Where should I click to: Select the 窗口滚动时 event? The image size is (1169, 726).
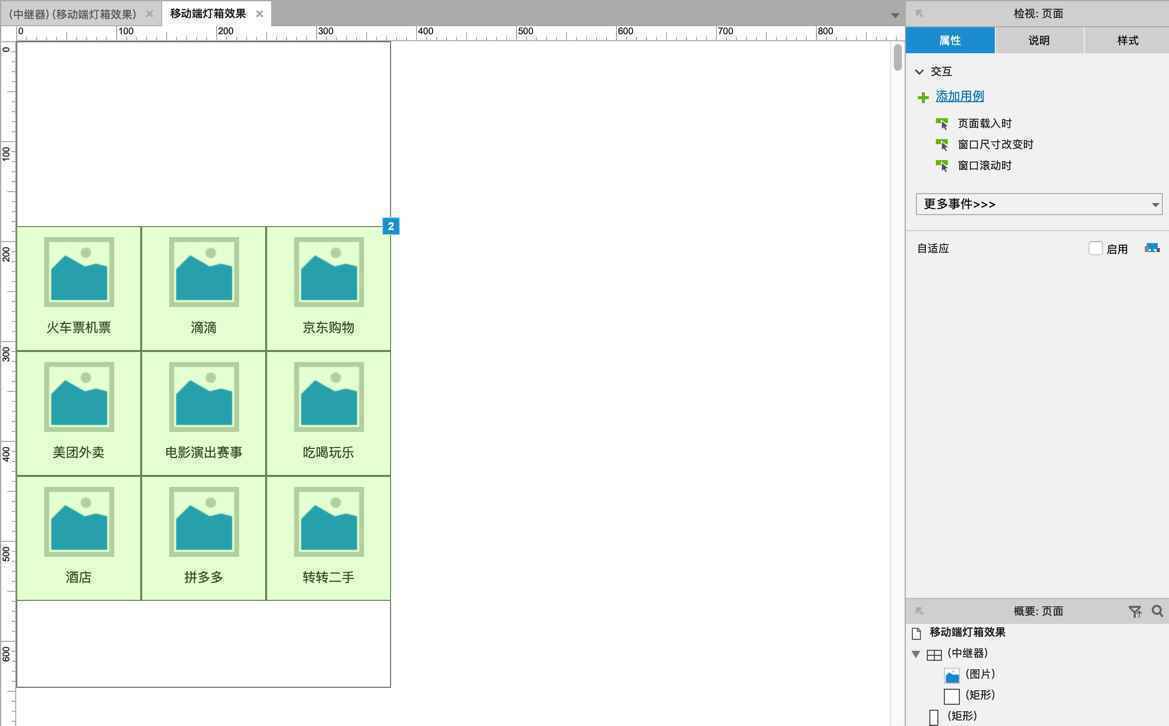pos(984,165)
